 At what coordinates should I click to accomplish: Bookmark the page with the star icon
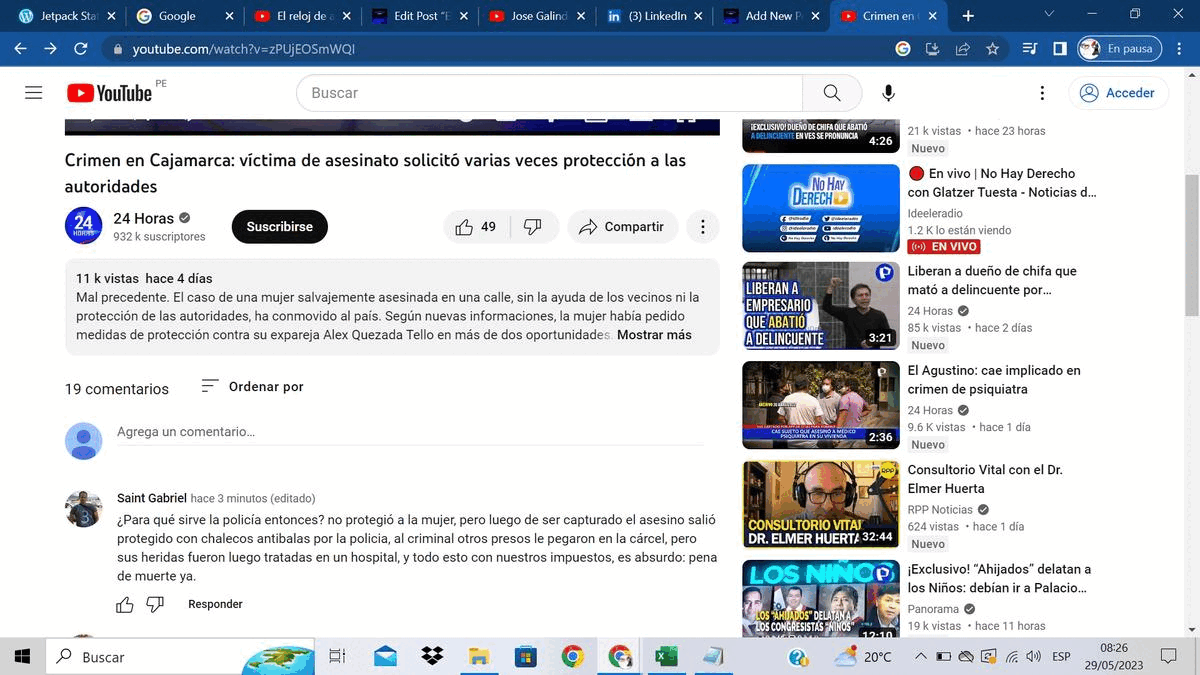coord(991,47)
